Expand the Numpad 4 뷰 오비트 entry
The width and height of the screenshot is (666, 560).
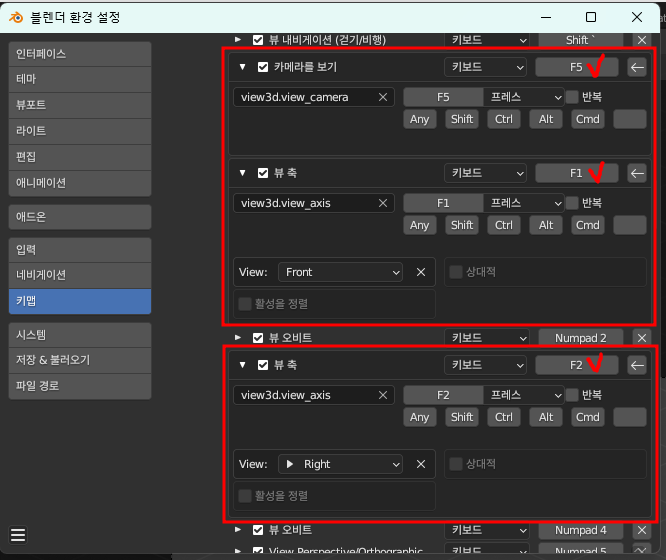click(238, 530)
